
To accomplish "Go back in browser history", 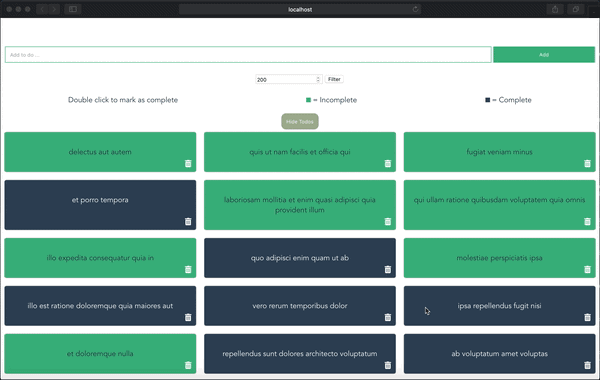I will click(42, 9).
